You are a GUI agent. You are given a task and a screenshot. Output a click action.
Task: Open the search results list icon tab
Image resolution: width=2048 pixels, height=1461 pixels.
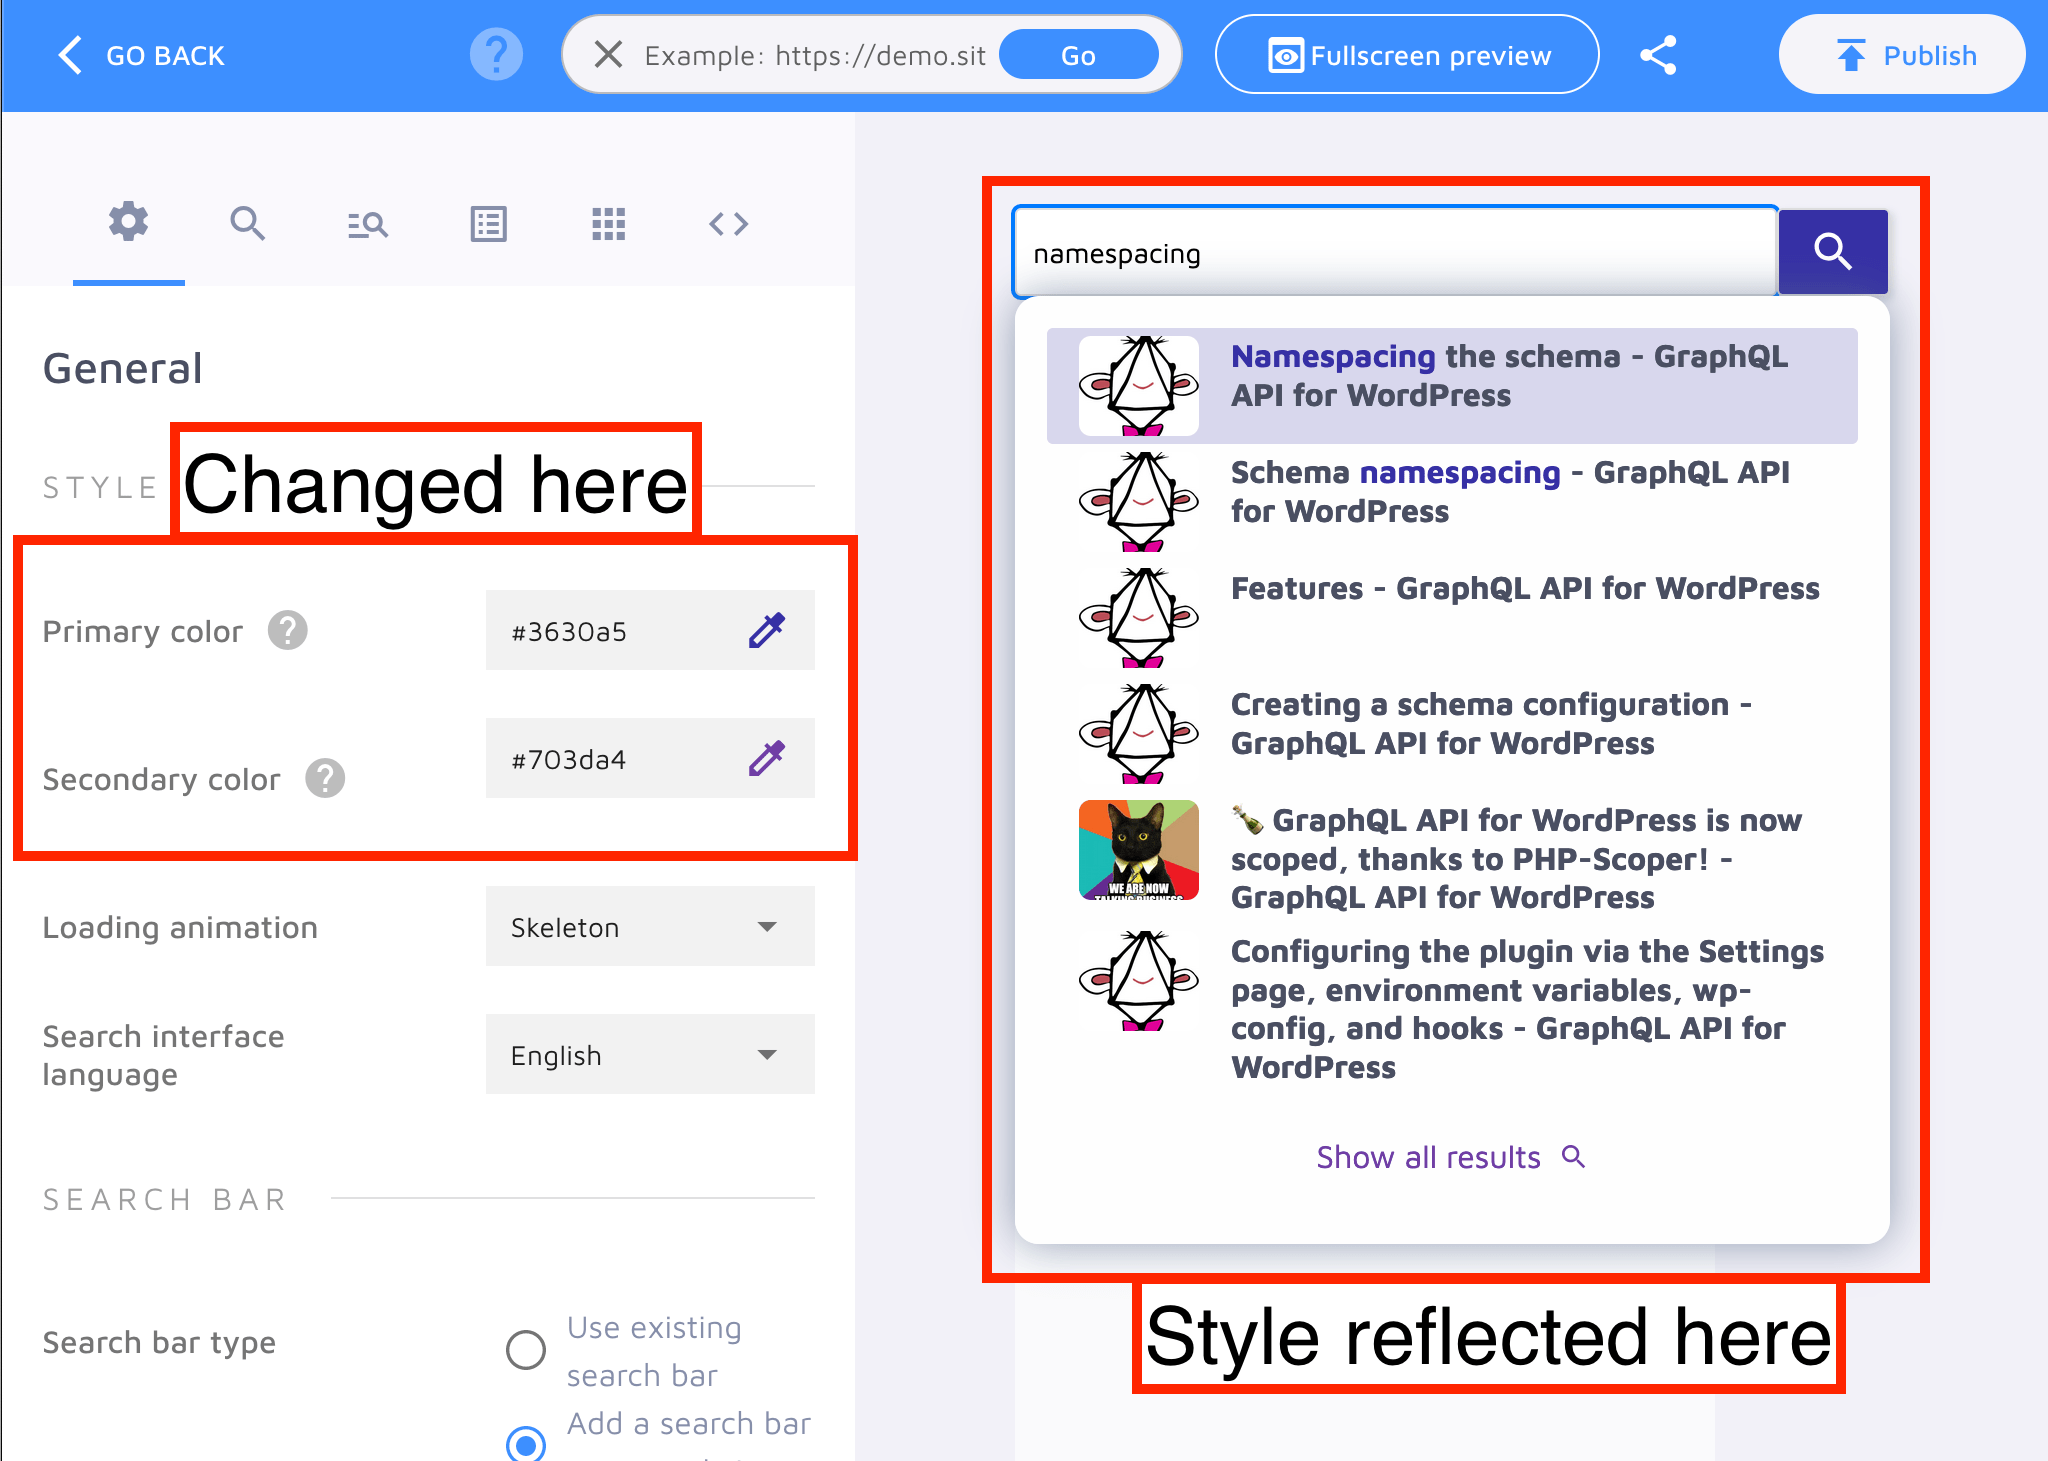coord(367,224)
